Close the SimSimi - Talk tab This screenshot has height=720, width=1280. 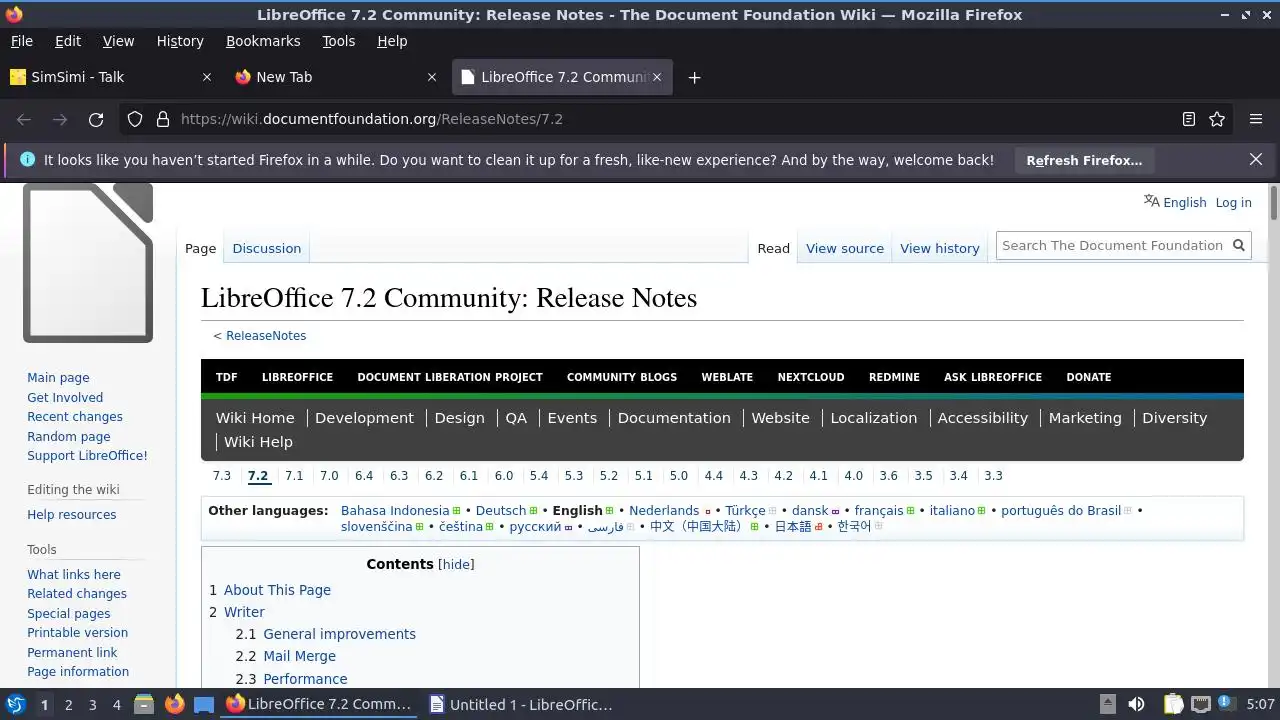(207, 77)
